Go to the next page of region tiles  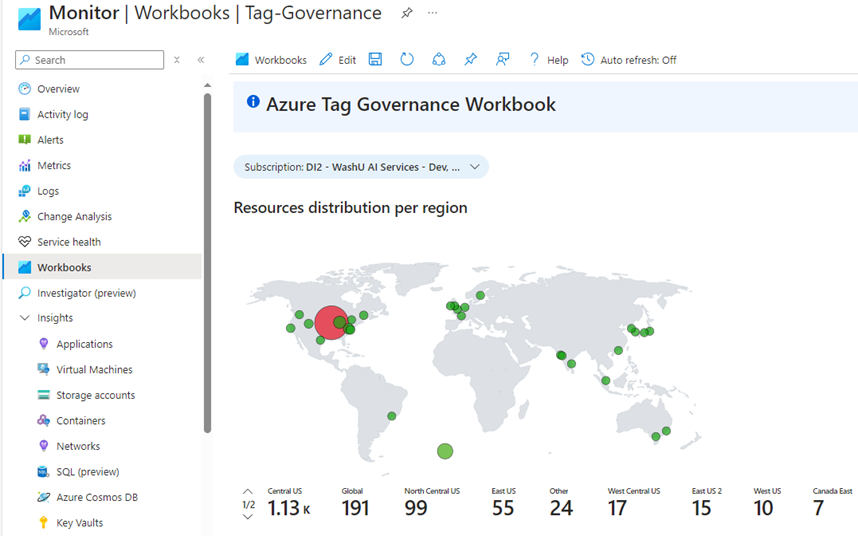[x=248, y=517]
